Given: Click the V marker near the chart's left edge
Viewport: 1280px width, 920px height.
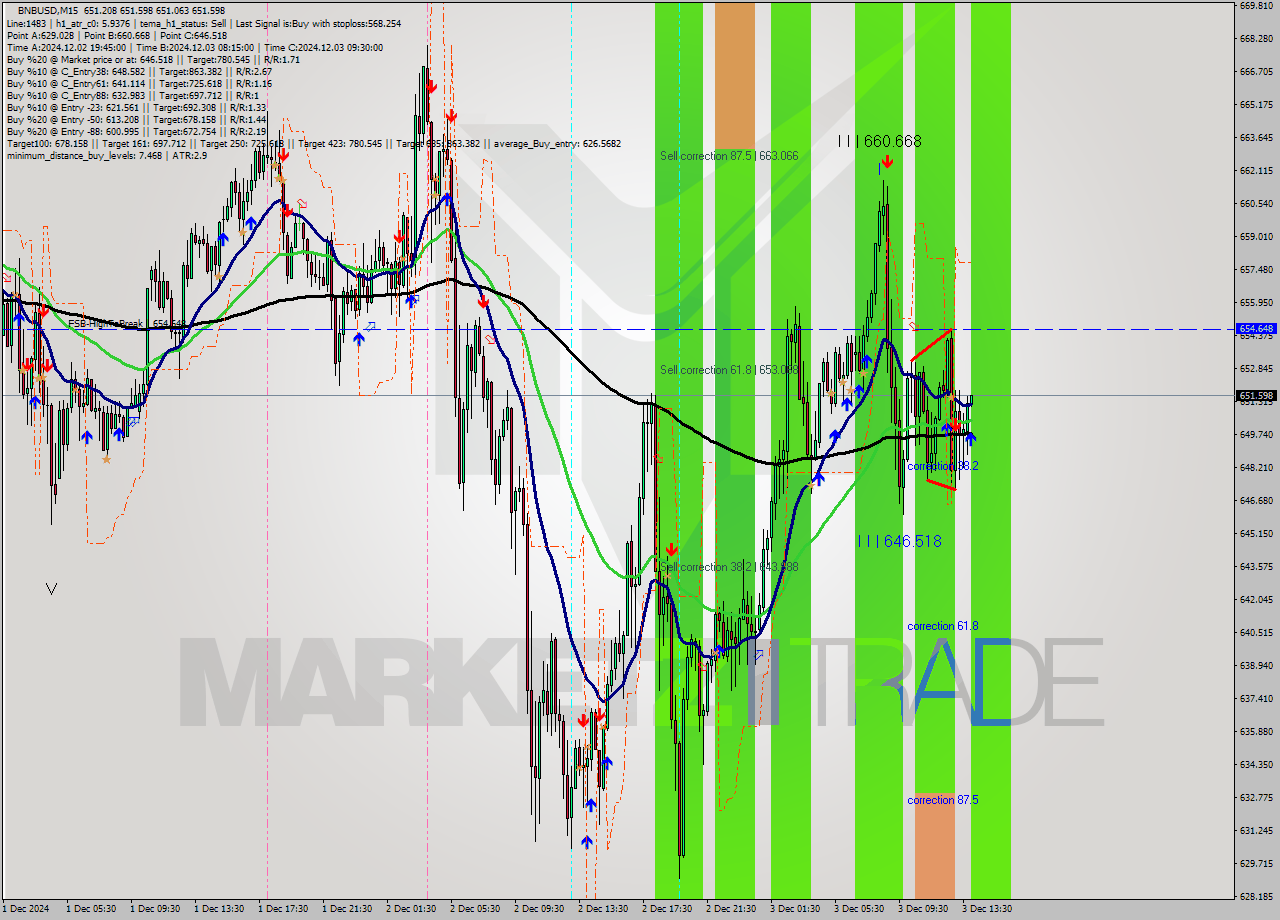Looking at the screenshot, I should (x=51, y=589).
